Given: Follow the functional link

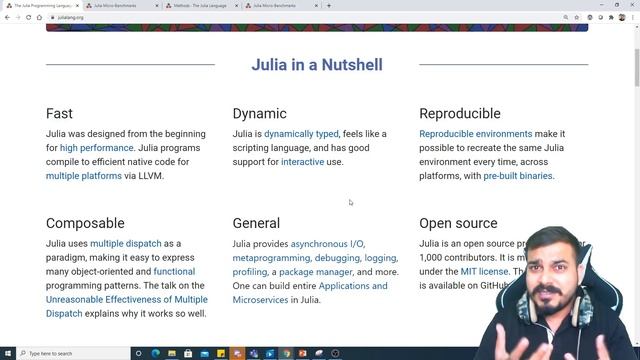Looking at the screenshot, I should pyautogui.click(x=174, y=271).
